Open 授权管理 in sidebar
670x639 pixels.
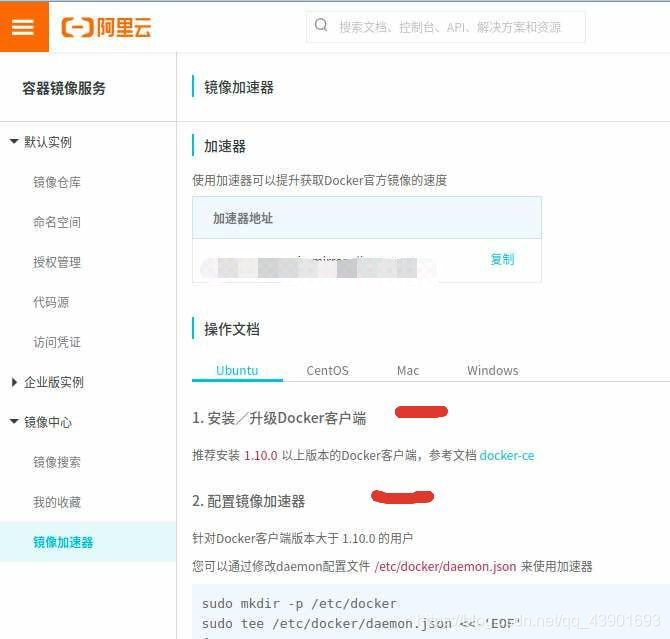point(57,262)
